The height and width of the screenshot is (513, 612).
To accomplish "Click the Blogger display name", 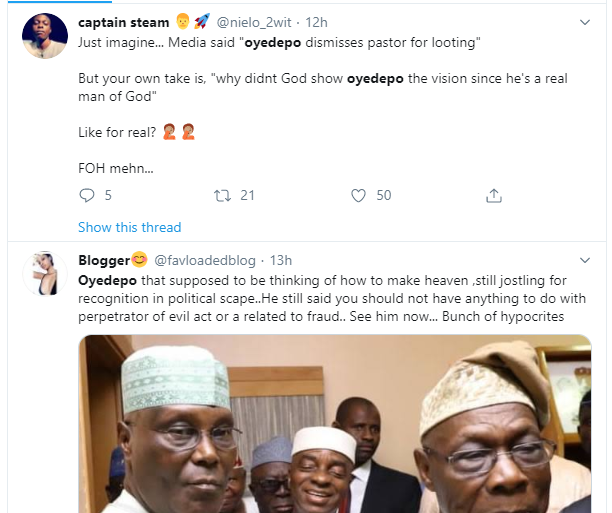I will [103, 260].
